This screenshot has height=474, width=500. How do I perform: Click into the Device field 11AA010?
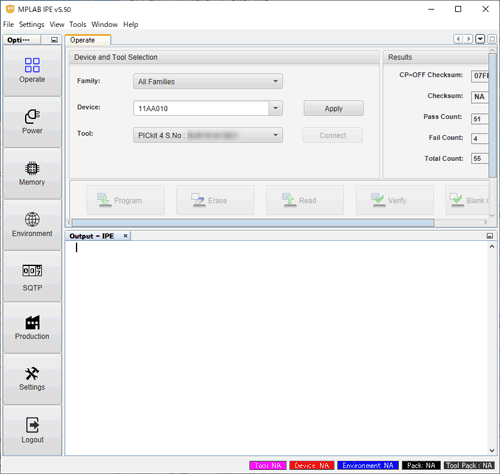[201, 108]
